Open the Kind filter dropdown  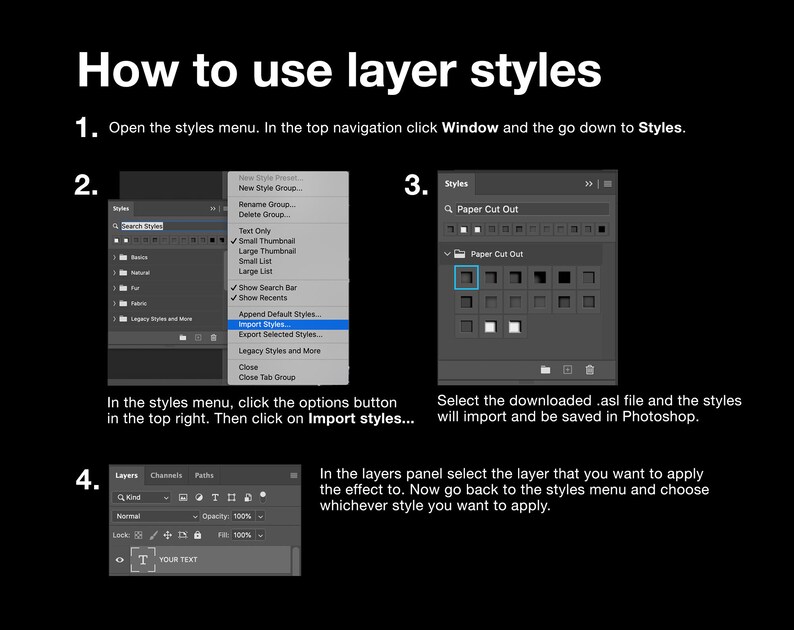141,498
